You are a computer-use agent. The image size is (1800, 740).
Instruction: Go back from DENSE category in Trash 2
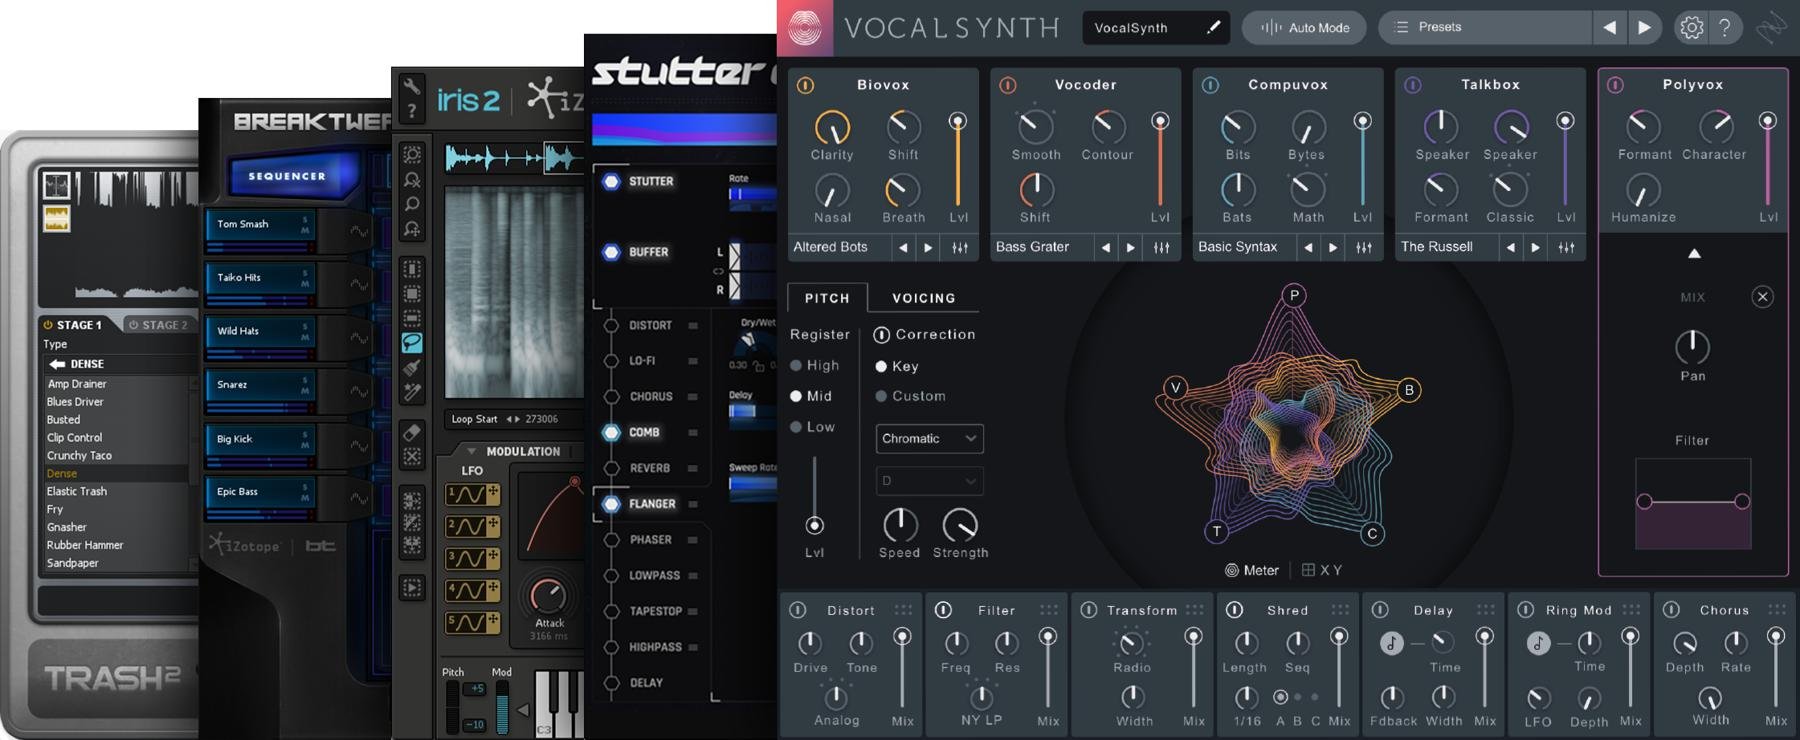tap(57, 364)
